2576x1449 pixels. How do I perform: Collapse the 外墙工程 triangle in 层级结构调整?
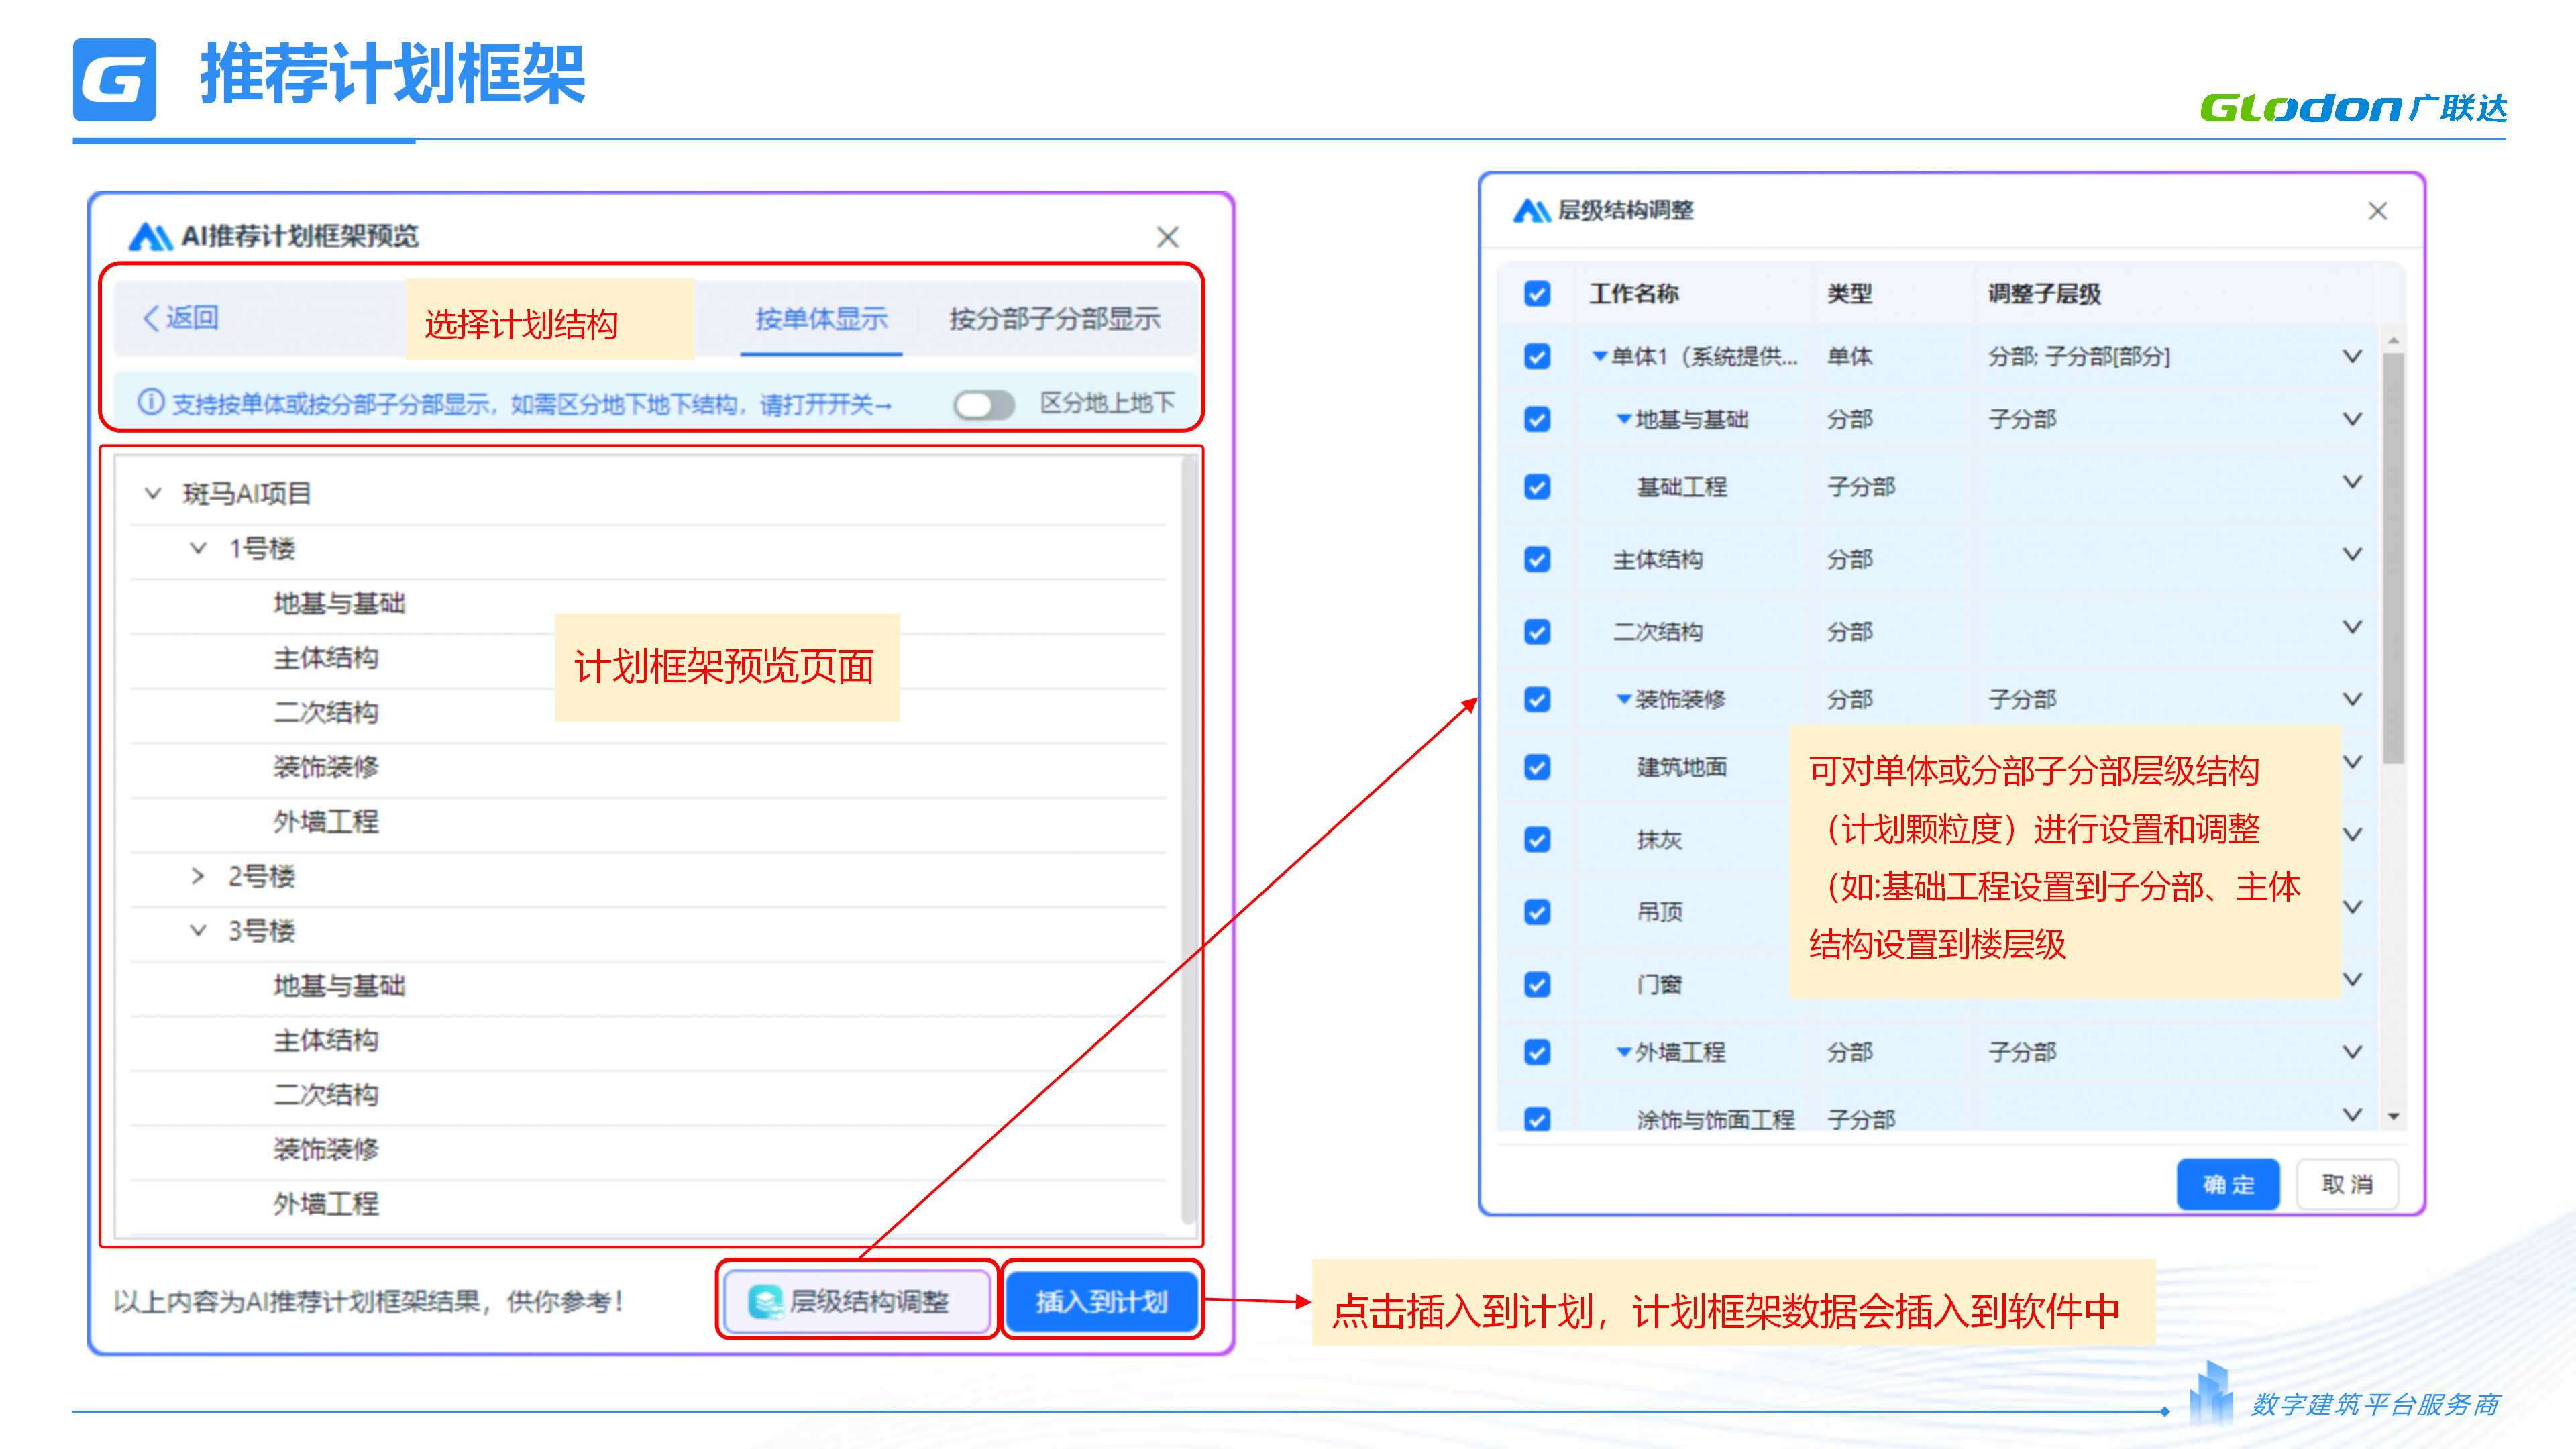[x=1624, y=1052]
